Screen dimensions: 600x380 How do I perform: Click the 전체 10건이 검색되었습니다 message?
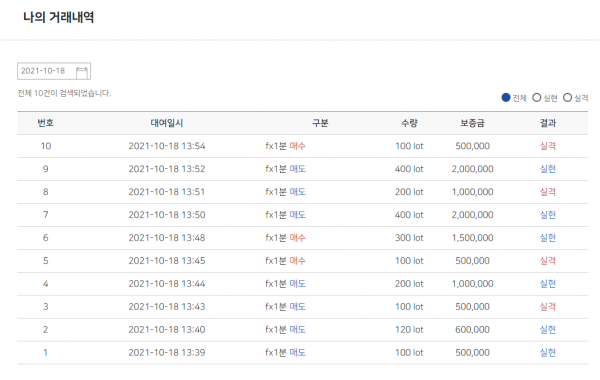[x=64, y=93]
